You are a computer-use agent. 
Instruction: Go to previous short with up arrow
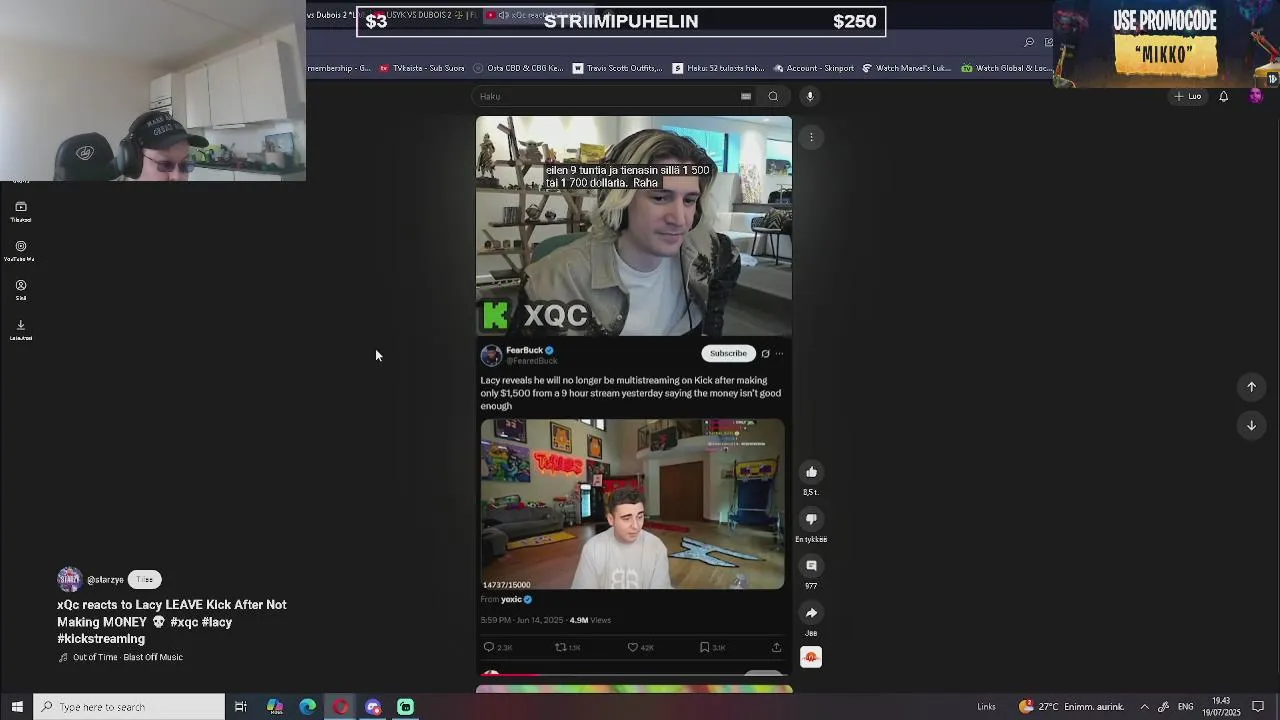1251,387
